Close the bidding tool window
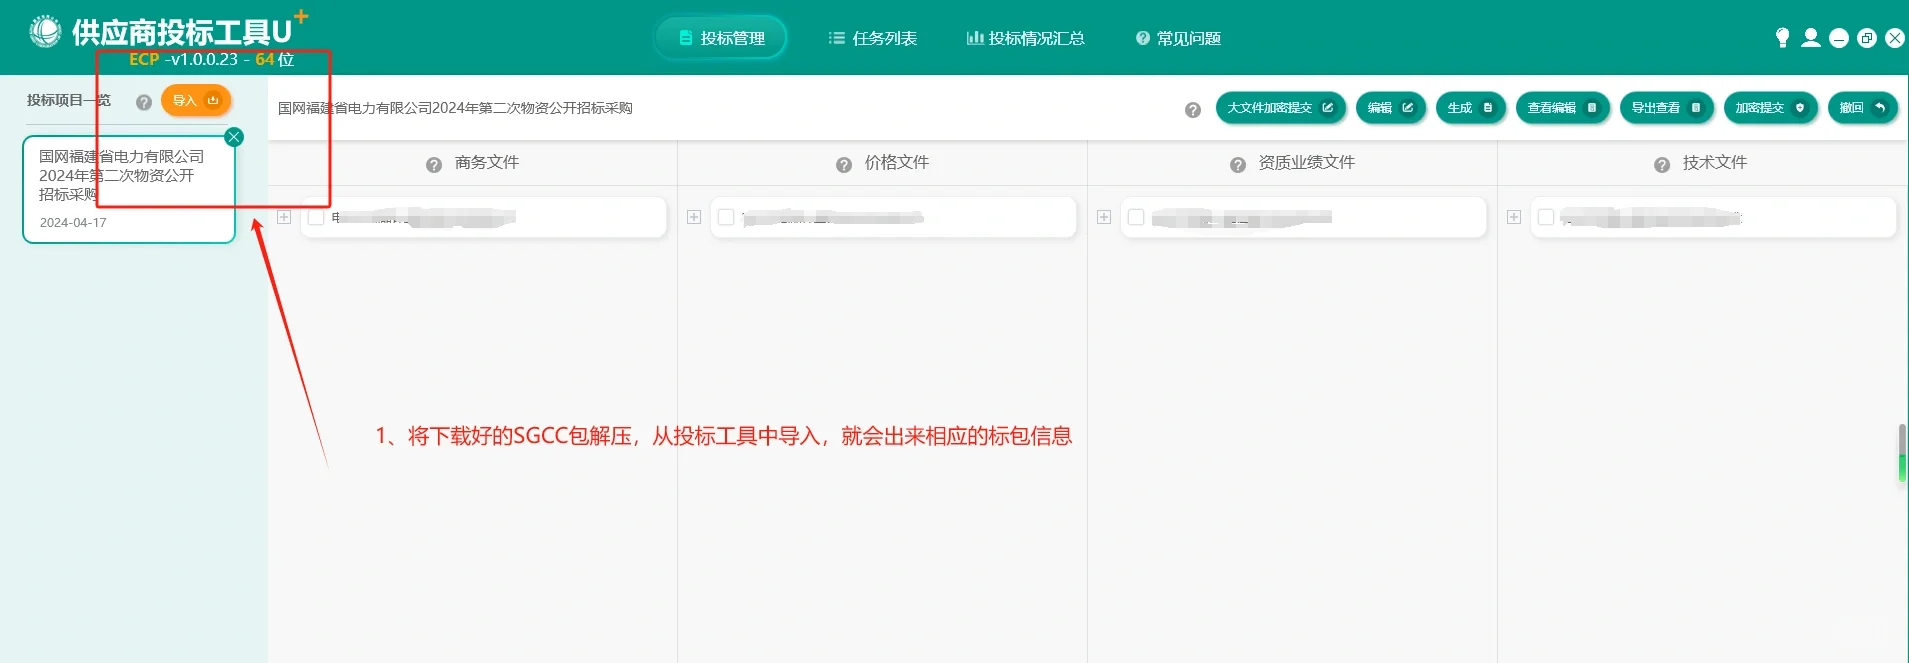 [x=1895, y=38]
